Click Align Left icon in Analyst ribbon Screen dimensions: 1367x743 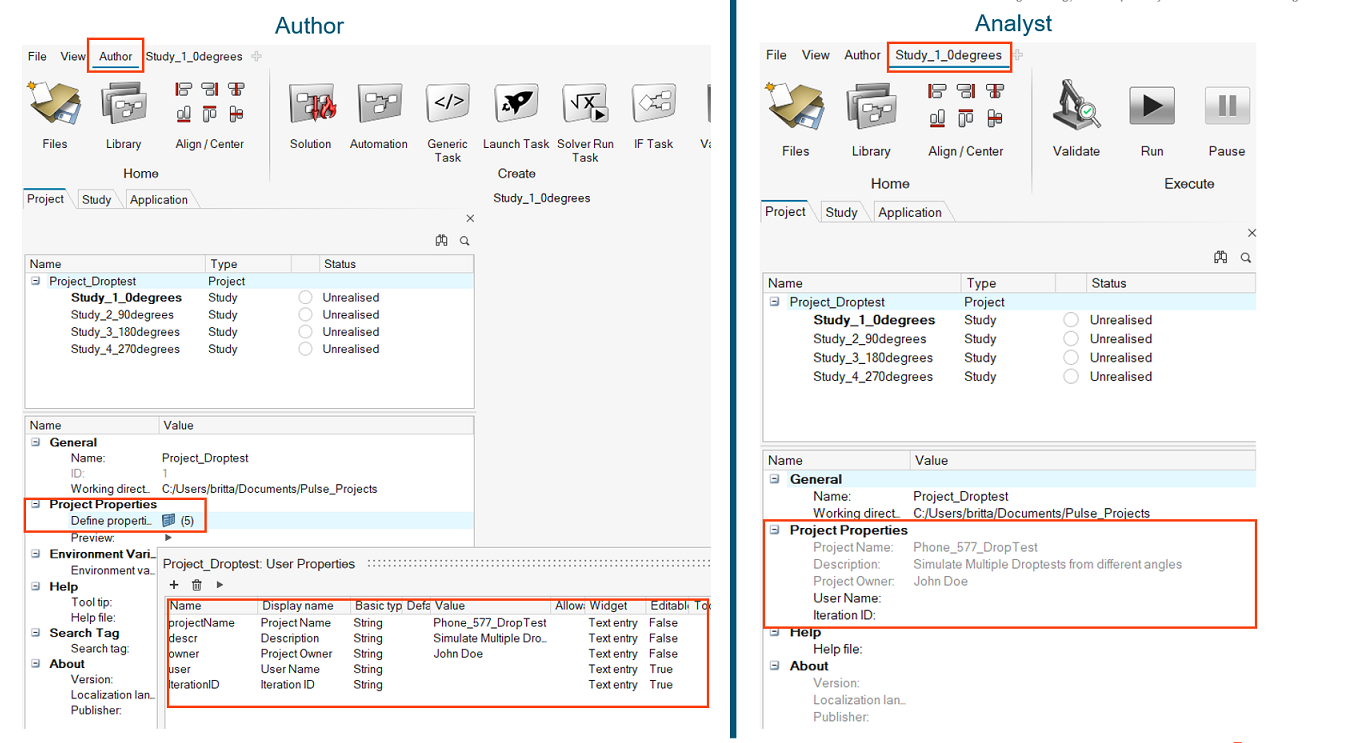coord(937,91)
